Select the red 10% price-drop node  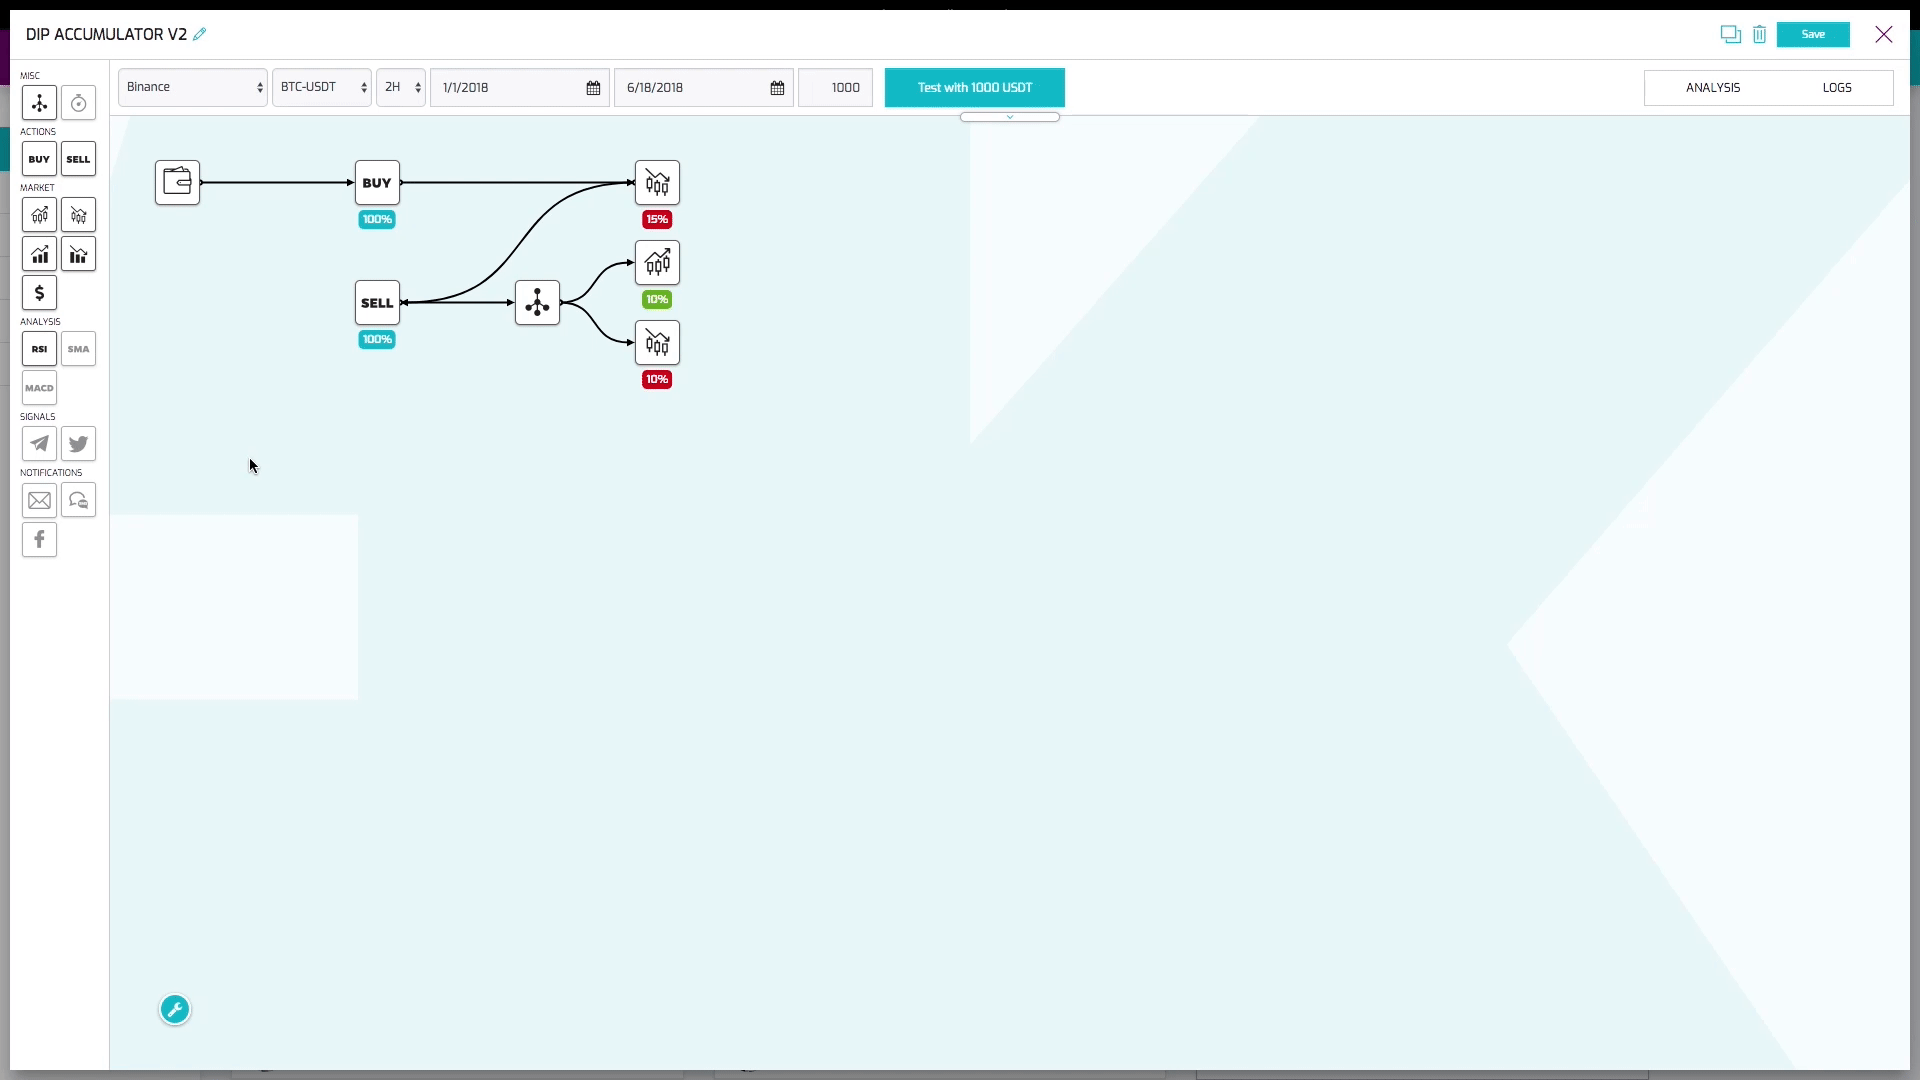pos(657,342)
